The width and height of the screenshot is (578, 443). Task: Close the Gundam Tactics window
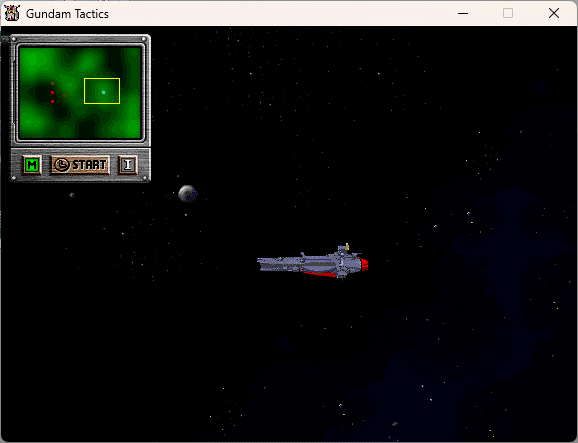point(554,14)
